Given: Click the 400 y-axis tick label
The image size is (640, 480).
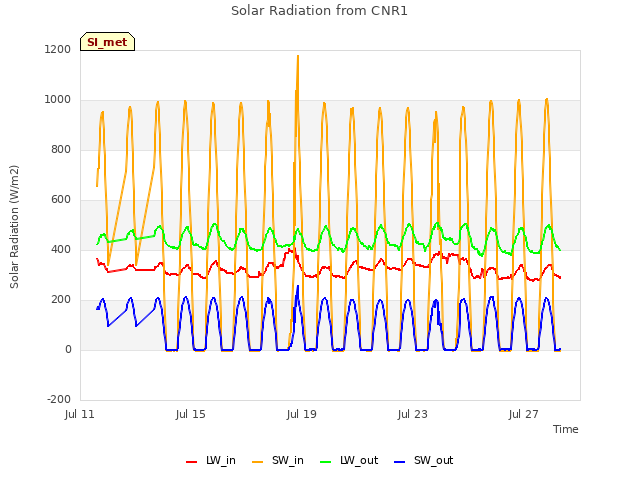Looking at the screenshot, I should tap(61, 249).
